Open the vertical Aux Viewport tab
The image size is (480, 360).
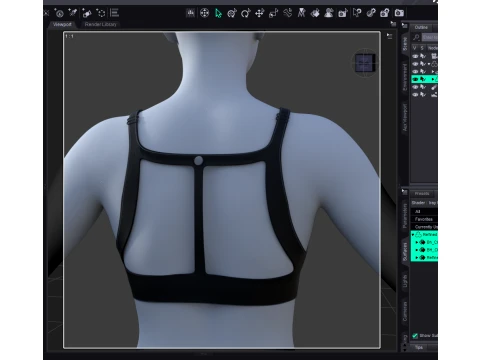pos(405,117)
